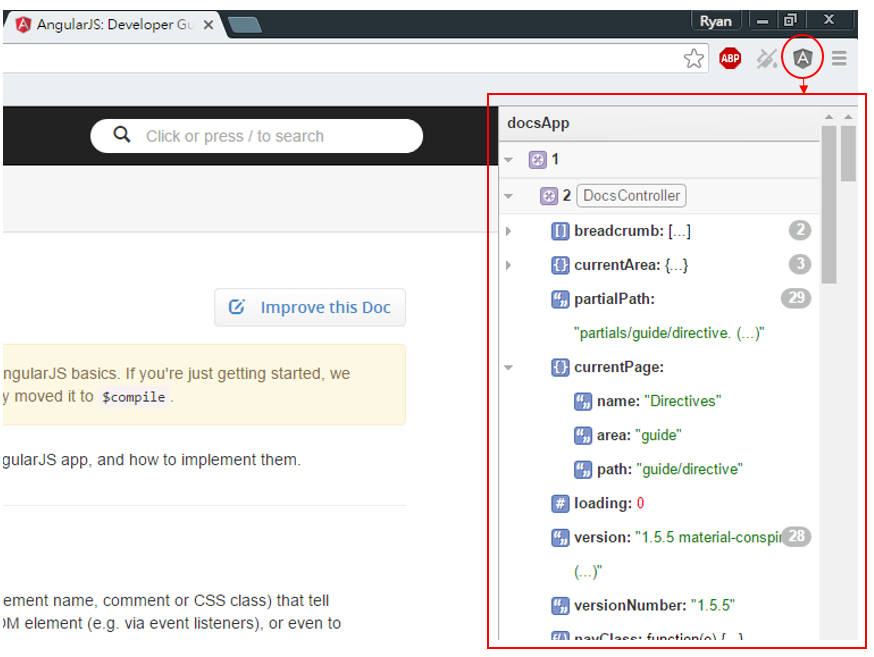Click the version "1.5.5 material-conspi" value
This screenshot has width=874, height=657.
point(708,538)
